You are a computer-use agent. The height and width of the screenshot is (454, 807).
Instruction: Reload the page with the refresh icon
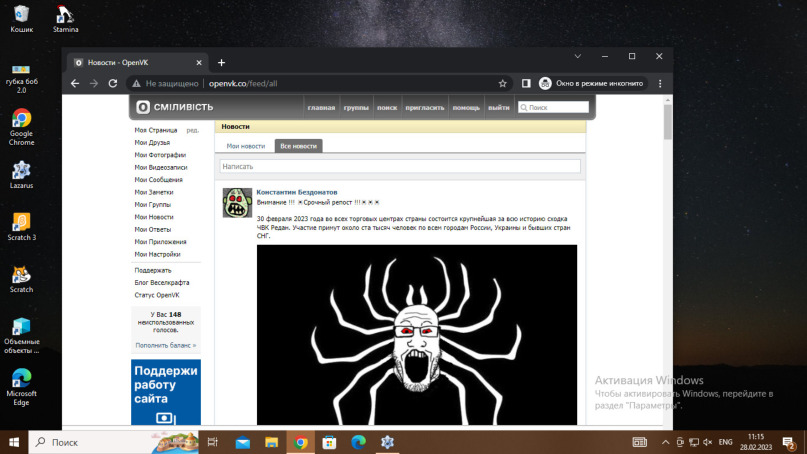click(x=113, y=84)
